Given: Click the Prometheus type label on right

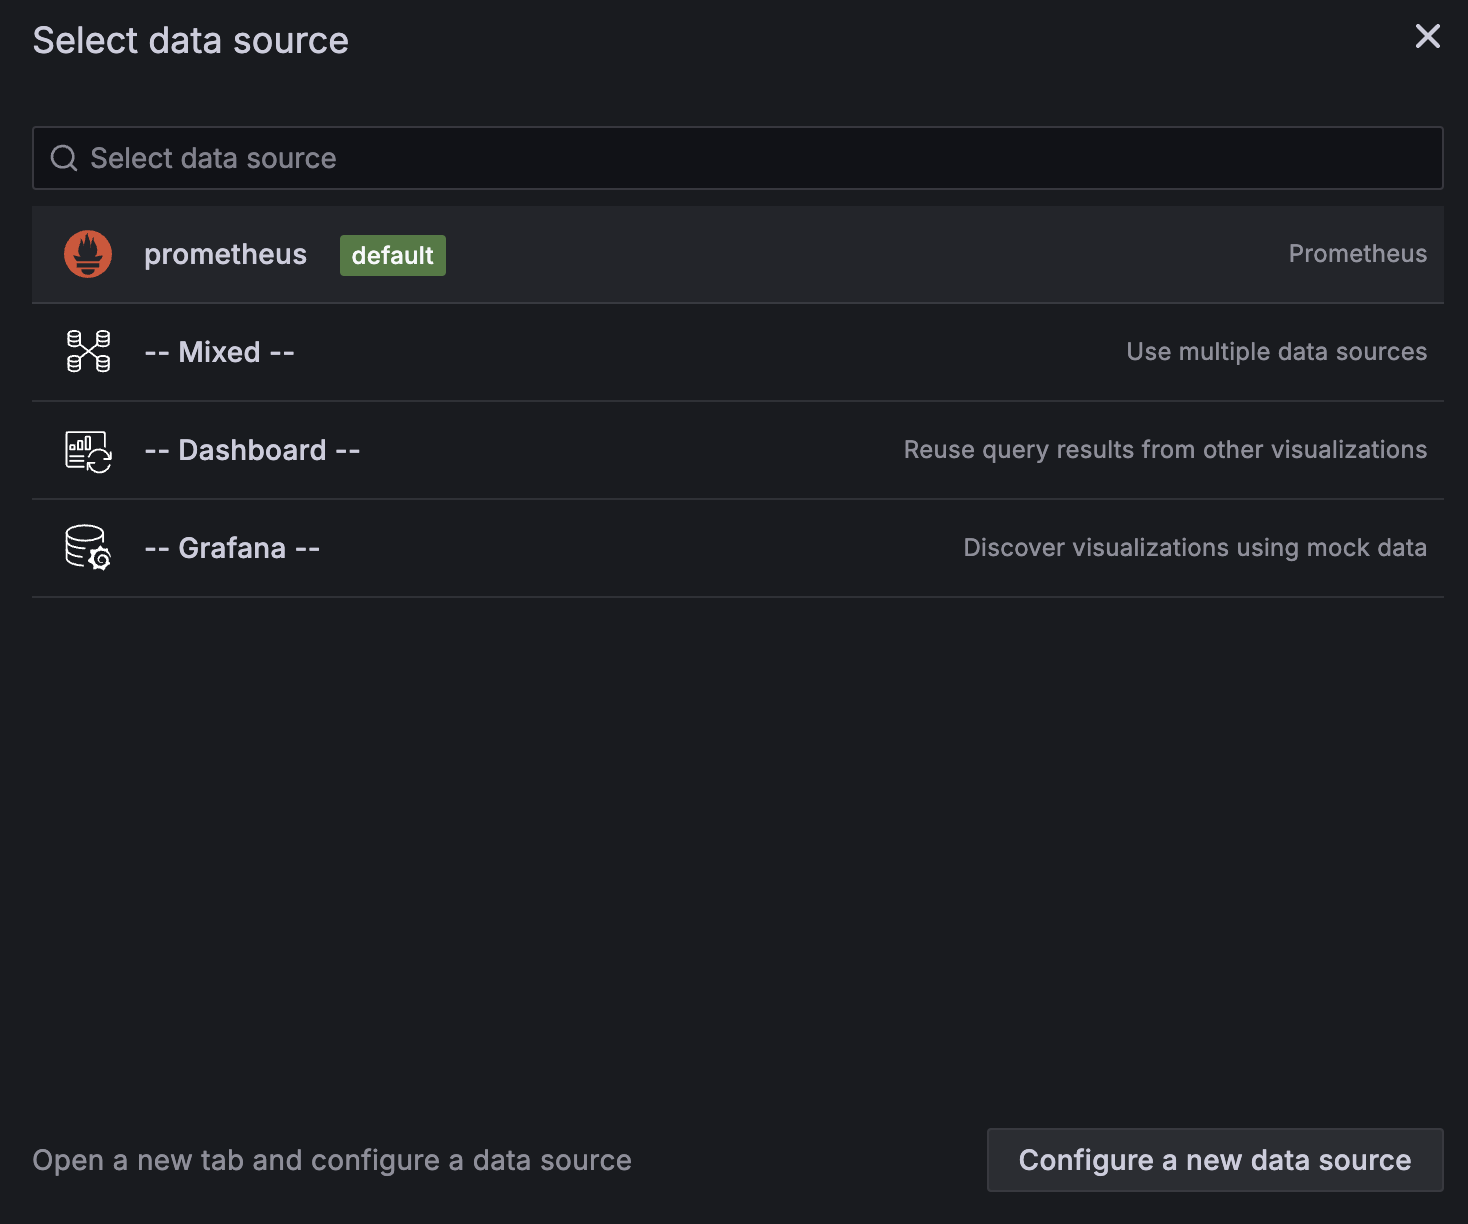Looking at the screenshot, I should click(1357, 254).
